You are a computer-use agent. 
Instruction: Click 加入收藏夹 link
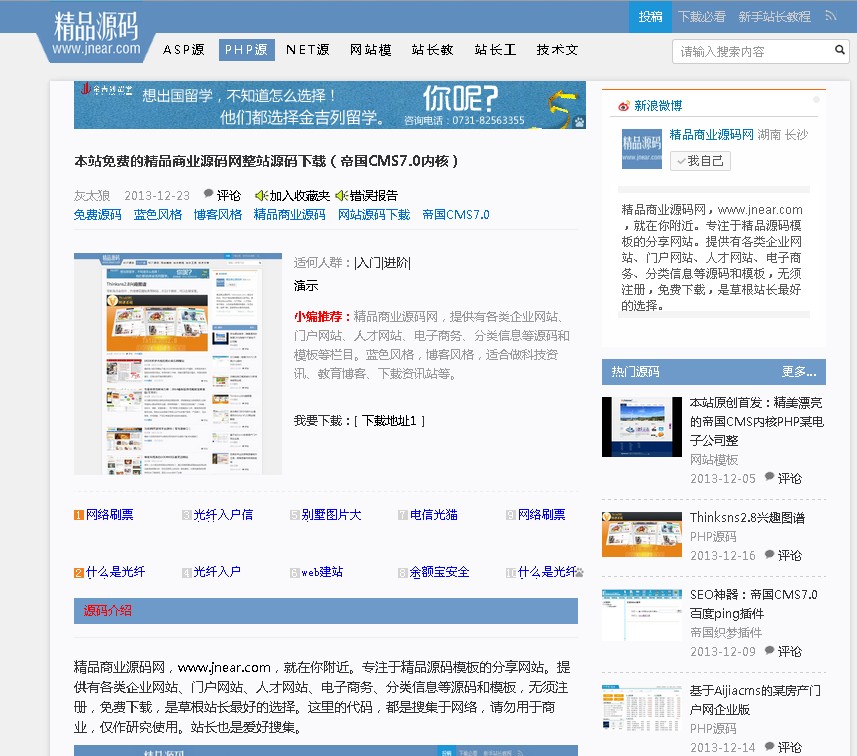pyautogui.click(x=300, y=195)
